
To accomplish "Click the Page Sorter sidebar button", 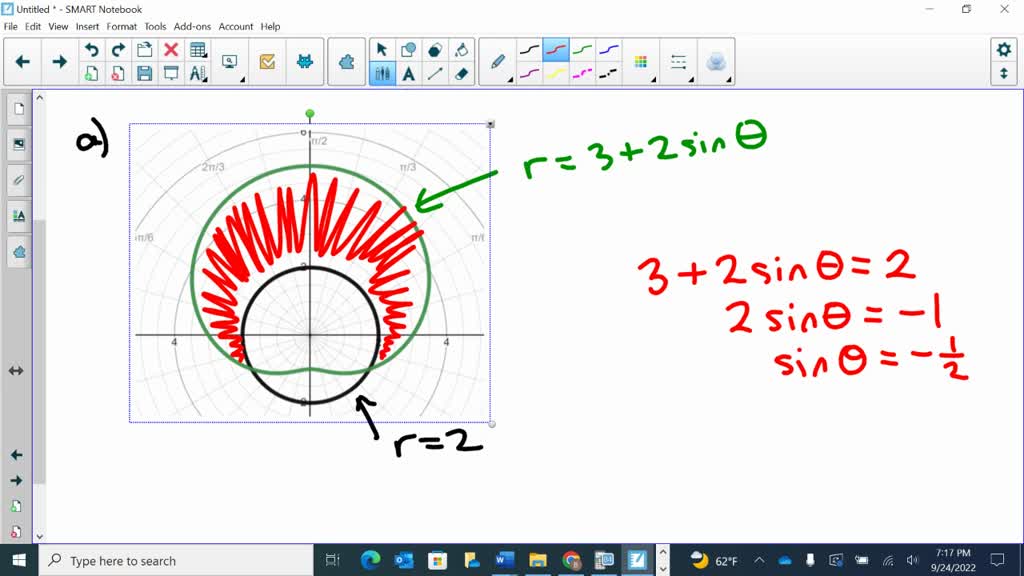I will [x=18, y=110].
